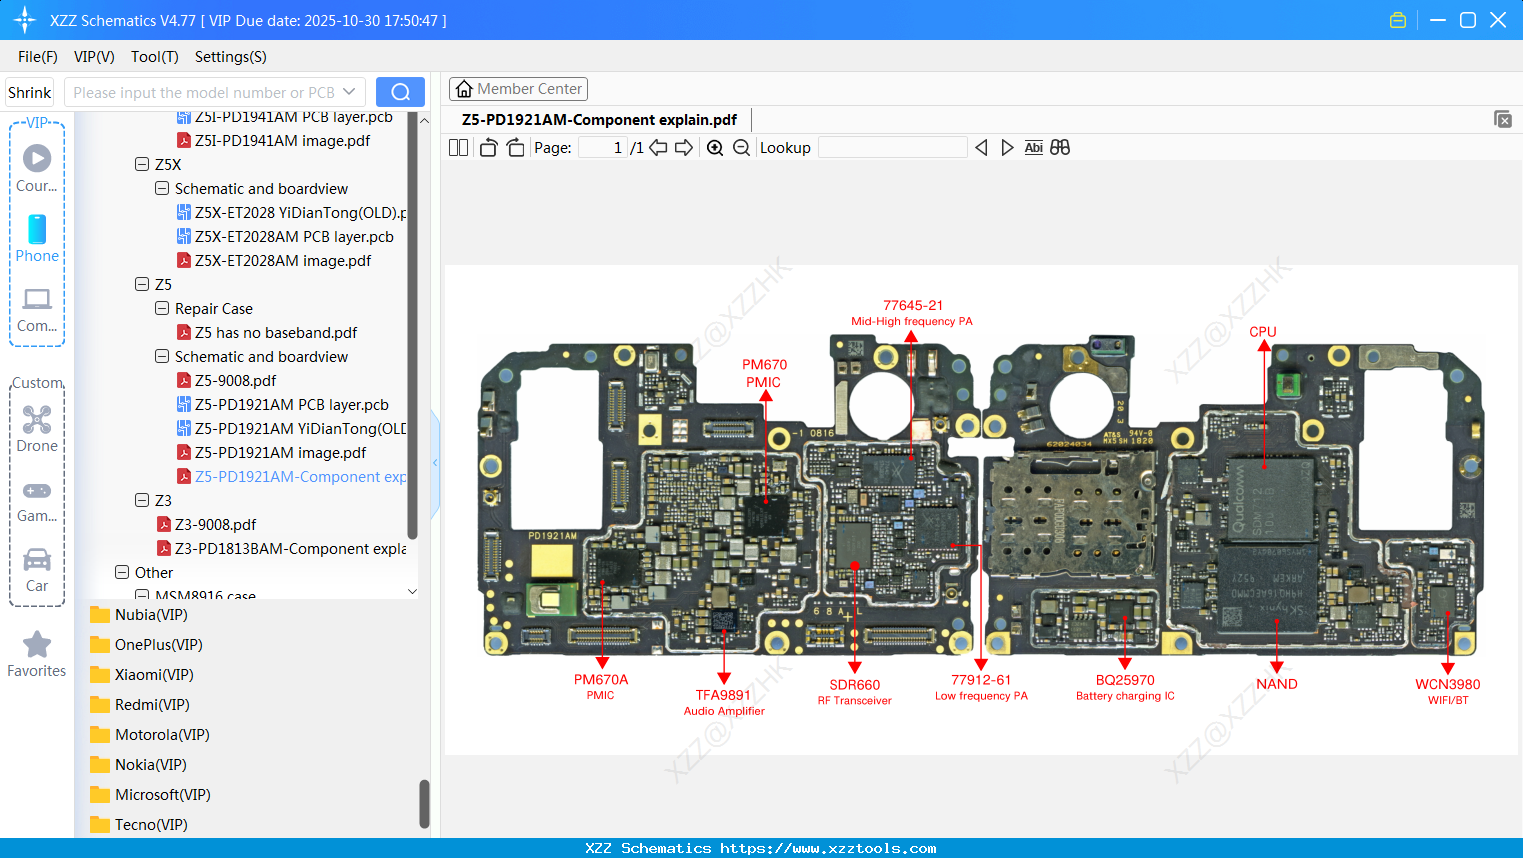This screenshot has height=858, width=1523.
Task: Collapse the Z5X Schematic and boardview branch
Action: point(161,188)
